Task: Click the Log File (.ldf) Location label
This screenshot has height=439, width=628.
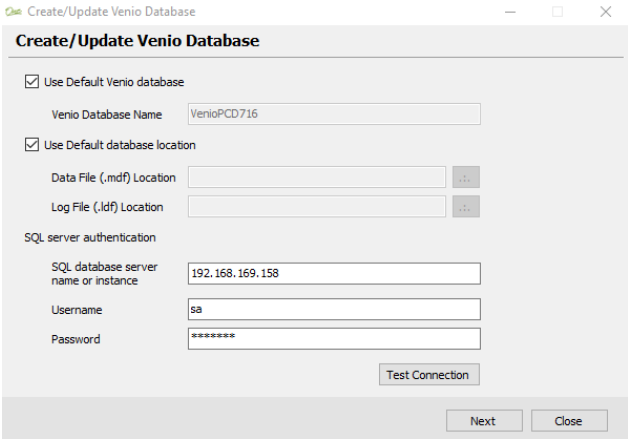Action: click(x=107, y=207)
